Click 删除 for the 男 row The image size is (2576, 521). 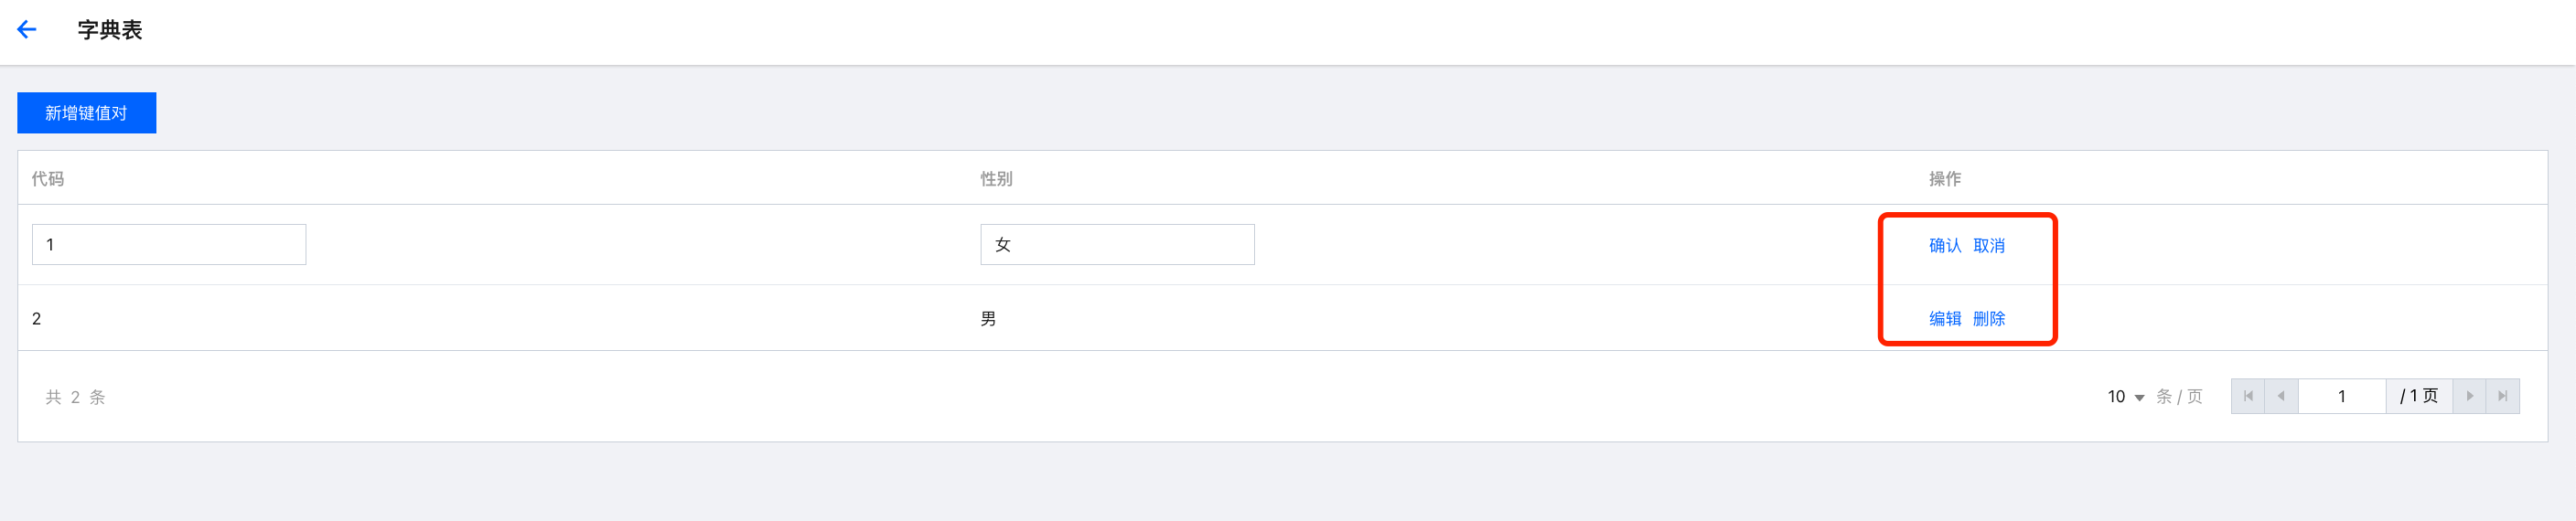[x=1988, y=319]
